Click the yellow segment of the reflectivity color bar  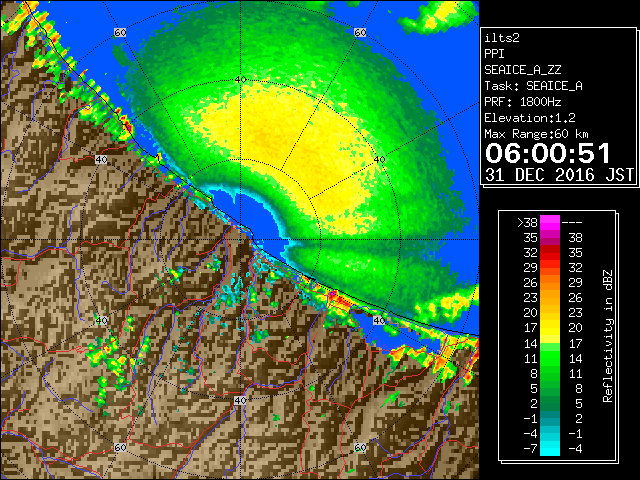pos(550,331)
